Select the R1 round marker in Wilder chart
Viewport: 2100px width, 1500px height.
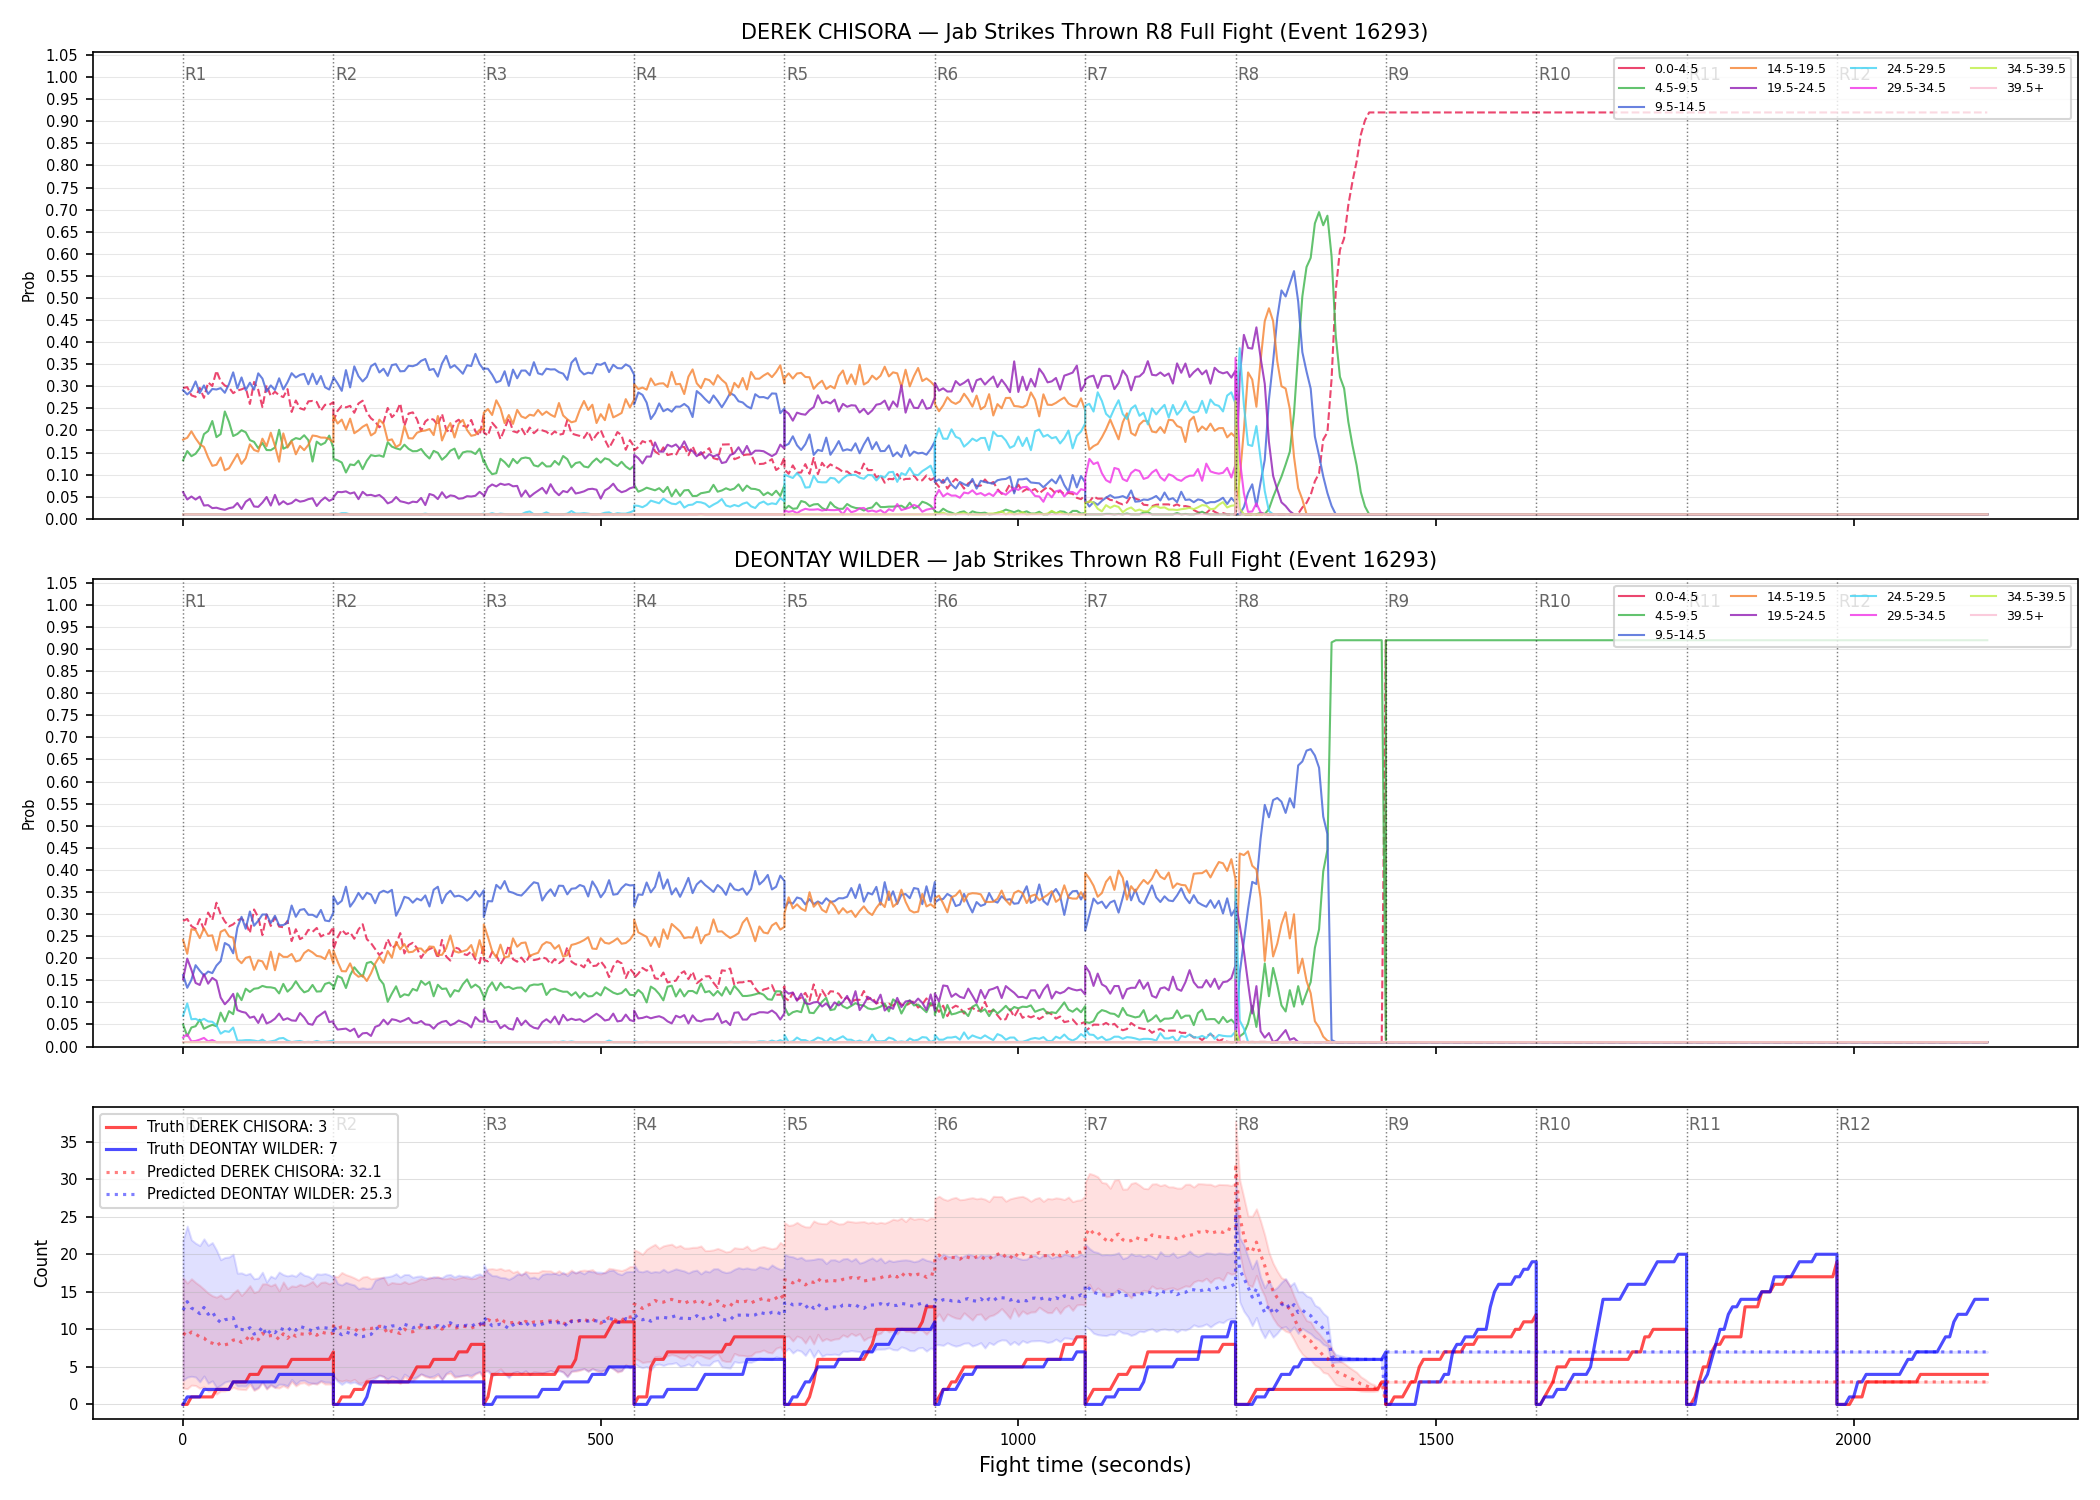pos(195,601)
